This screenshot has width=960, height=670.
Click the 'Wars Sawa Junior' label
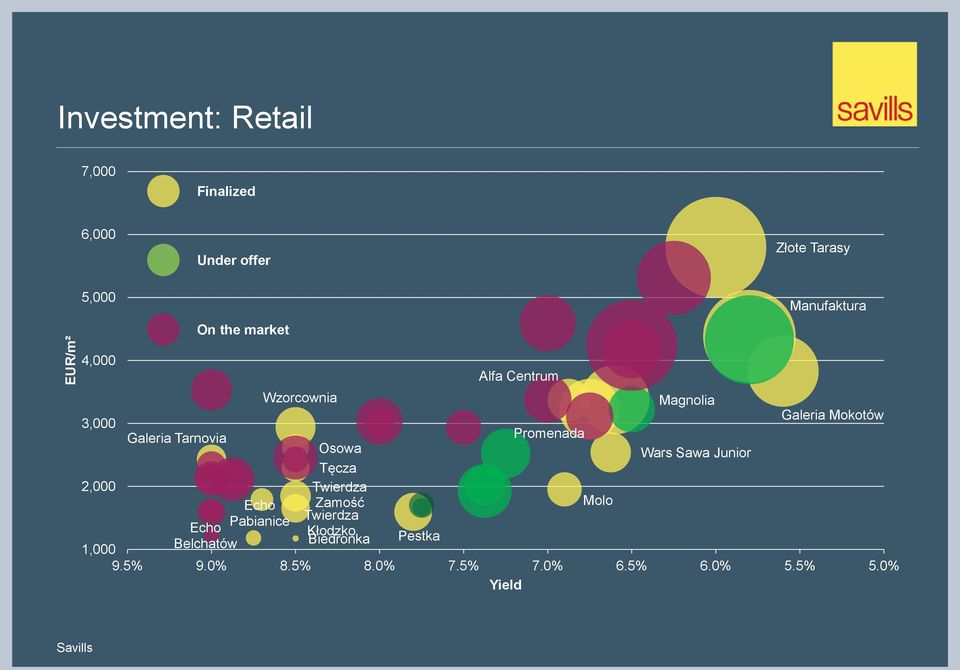696,453
